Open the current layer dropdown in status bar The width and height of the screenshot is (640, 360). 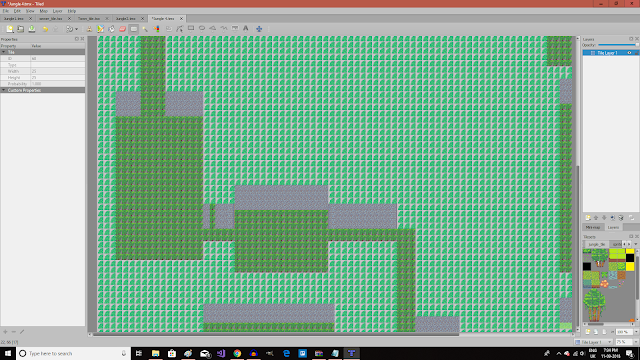coord(594,342)
